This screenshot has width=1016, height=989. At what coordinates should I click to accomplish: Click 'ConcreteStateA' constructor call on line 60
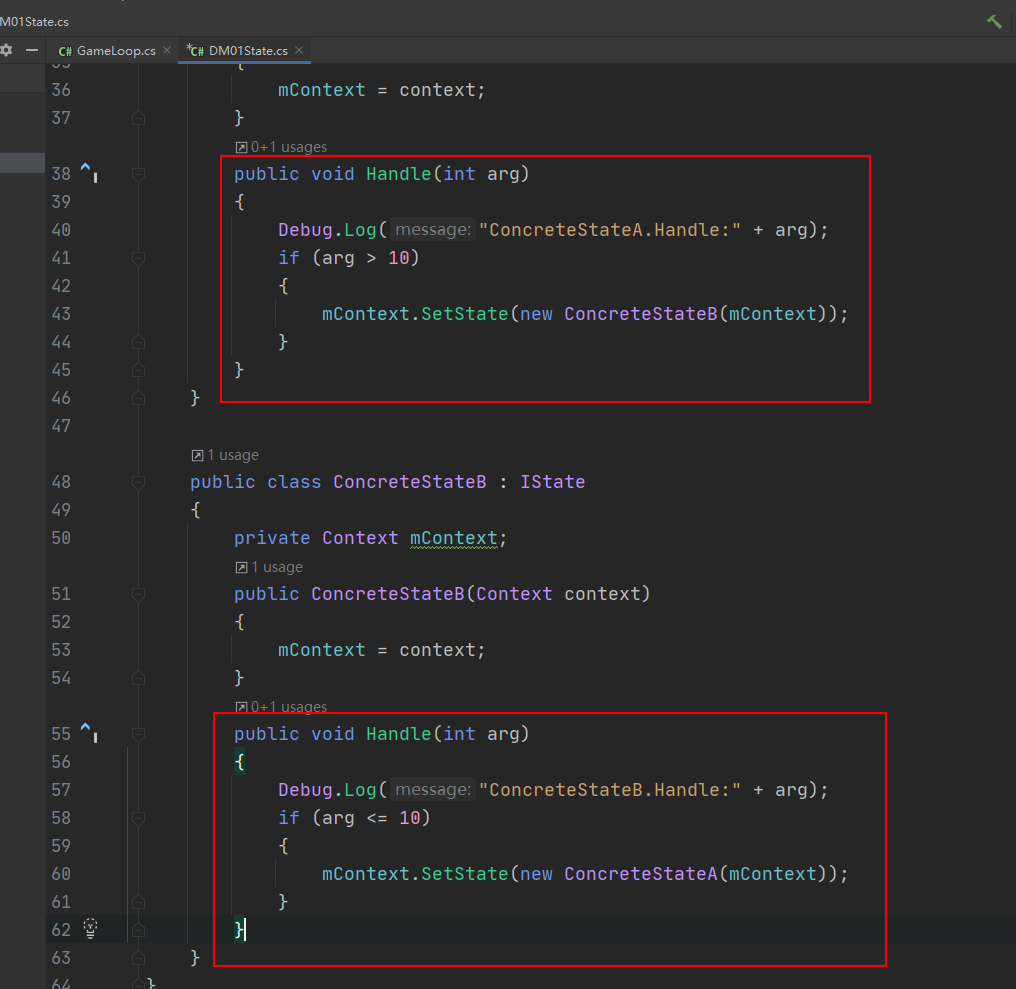point(640,874)
